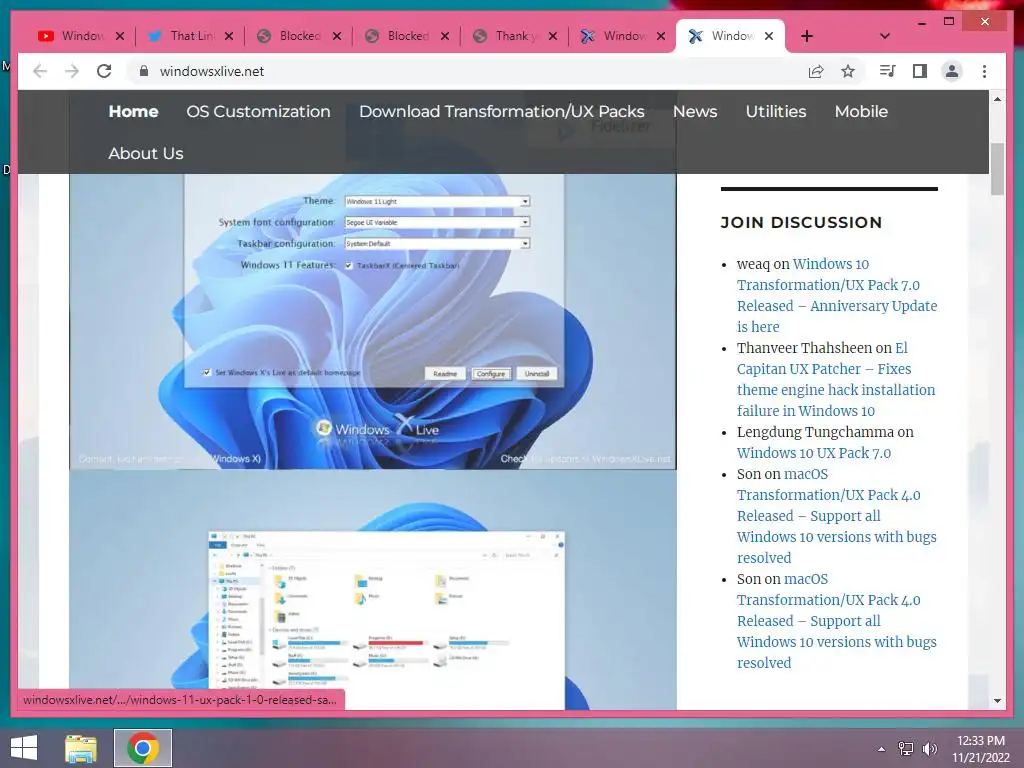The image size is (1024, 768).
Task: Open the reading list/media control icon
Action: pyautogui.click(x=888, y=71)
